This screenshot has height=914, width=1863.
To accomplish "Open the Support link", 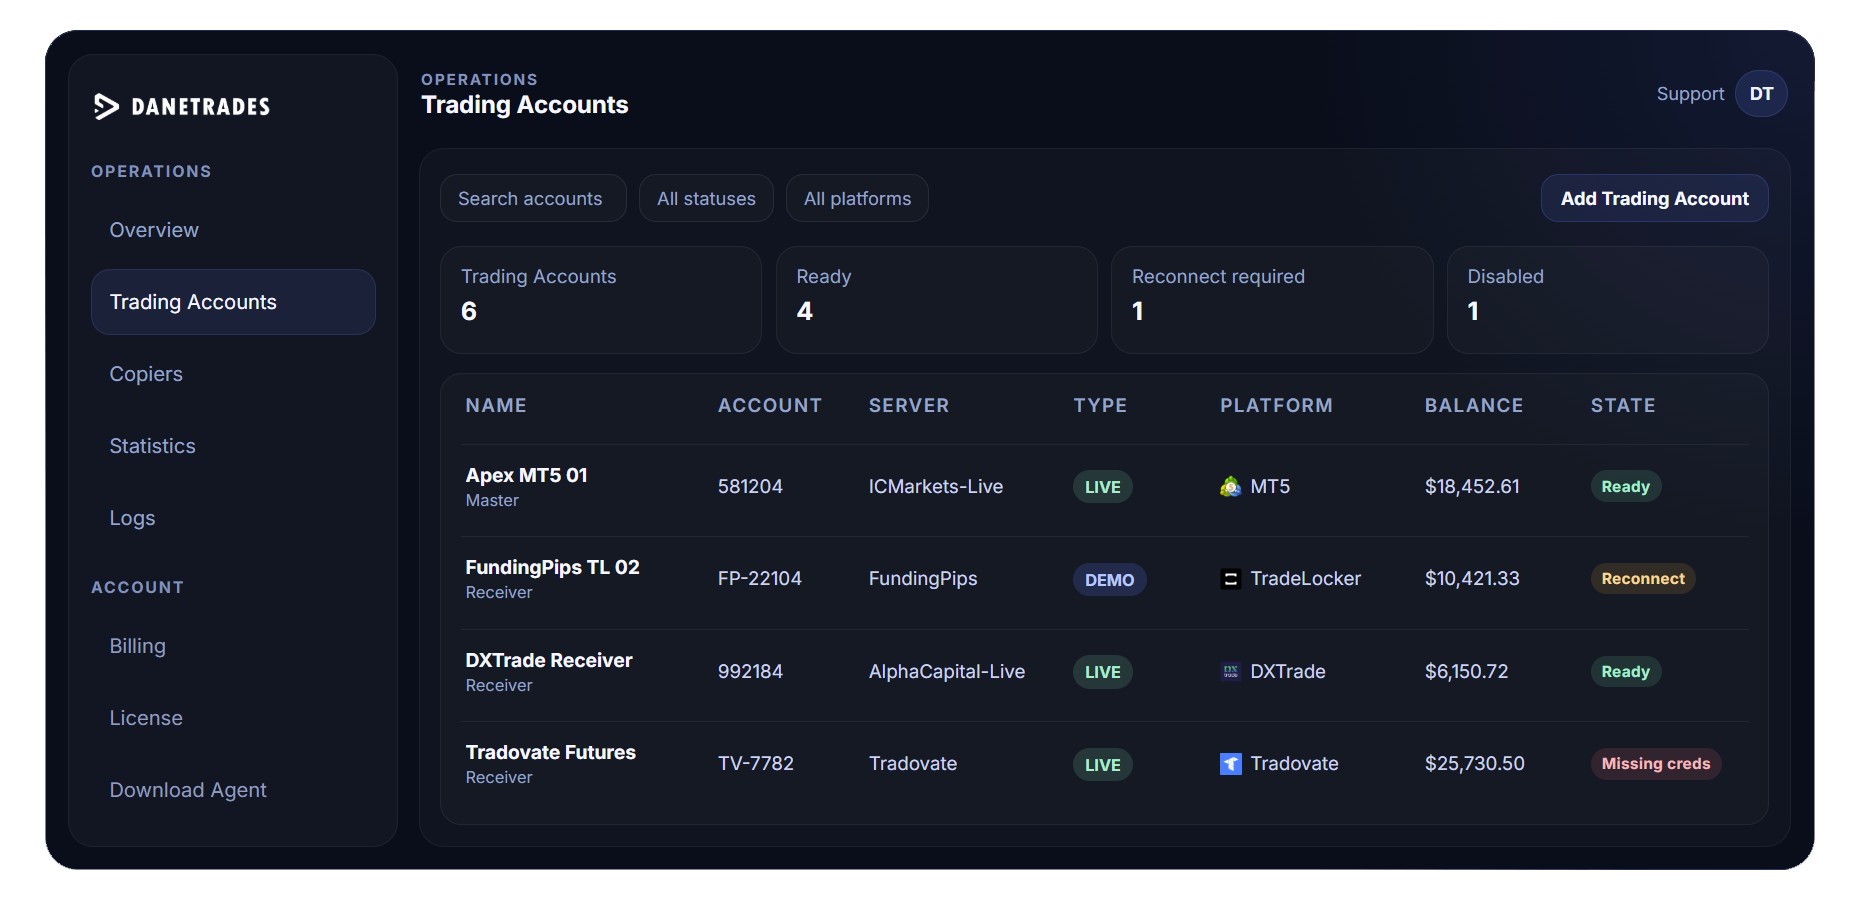I will pos(1690,93).
